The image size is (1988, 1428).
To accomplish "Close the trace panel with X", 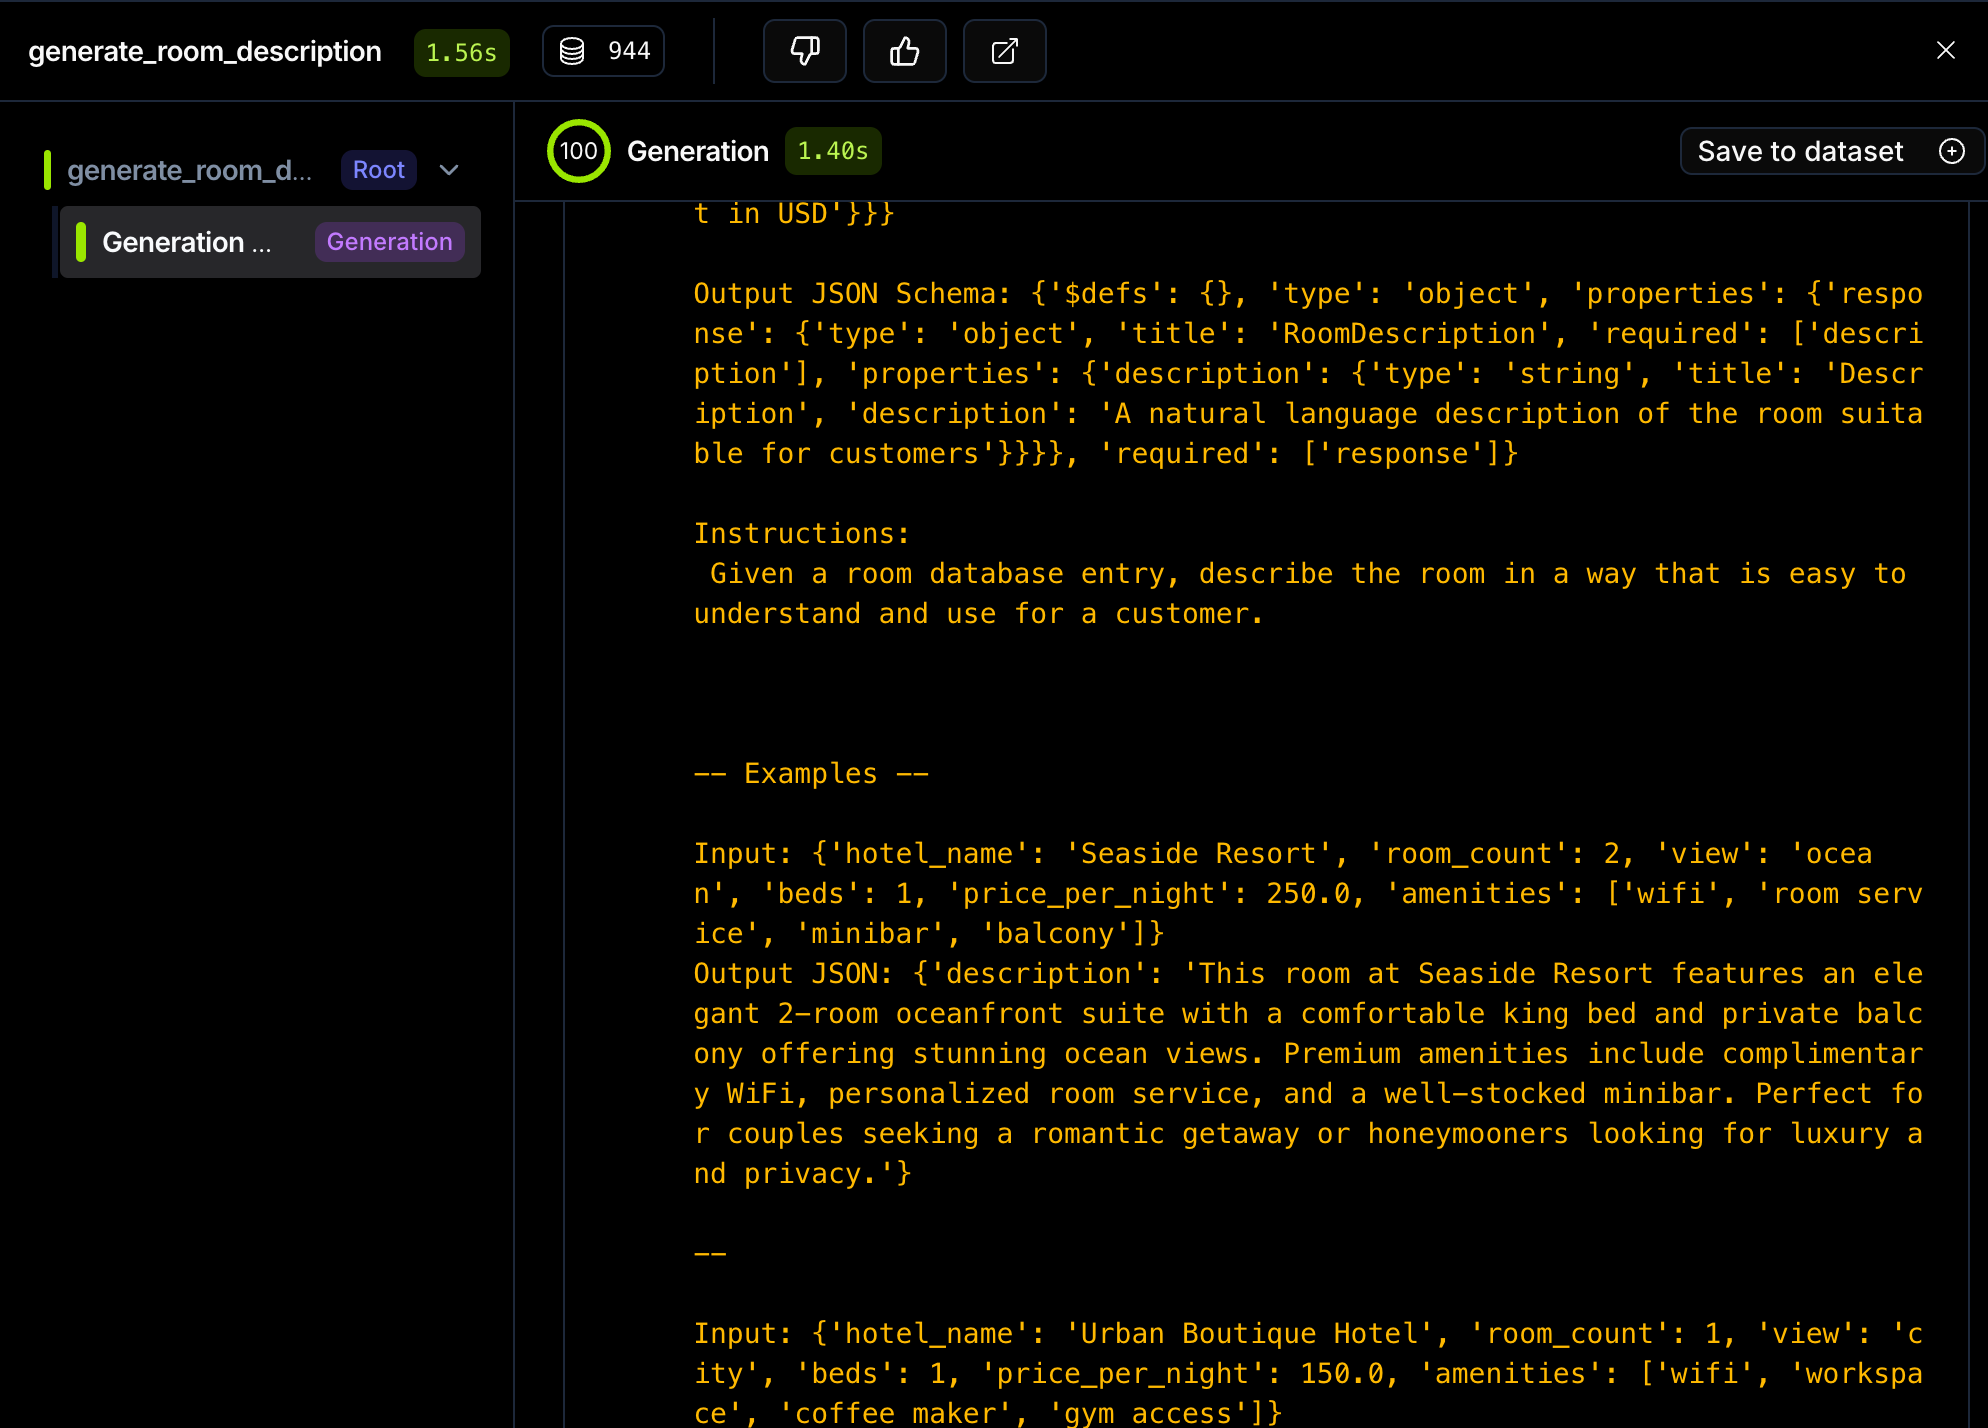I will coord(1945,50).
